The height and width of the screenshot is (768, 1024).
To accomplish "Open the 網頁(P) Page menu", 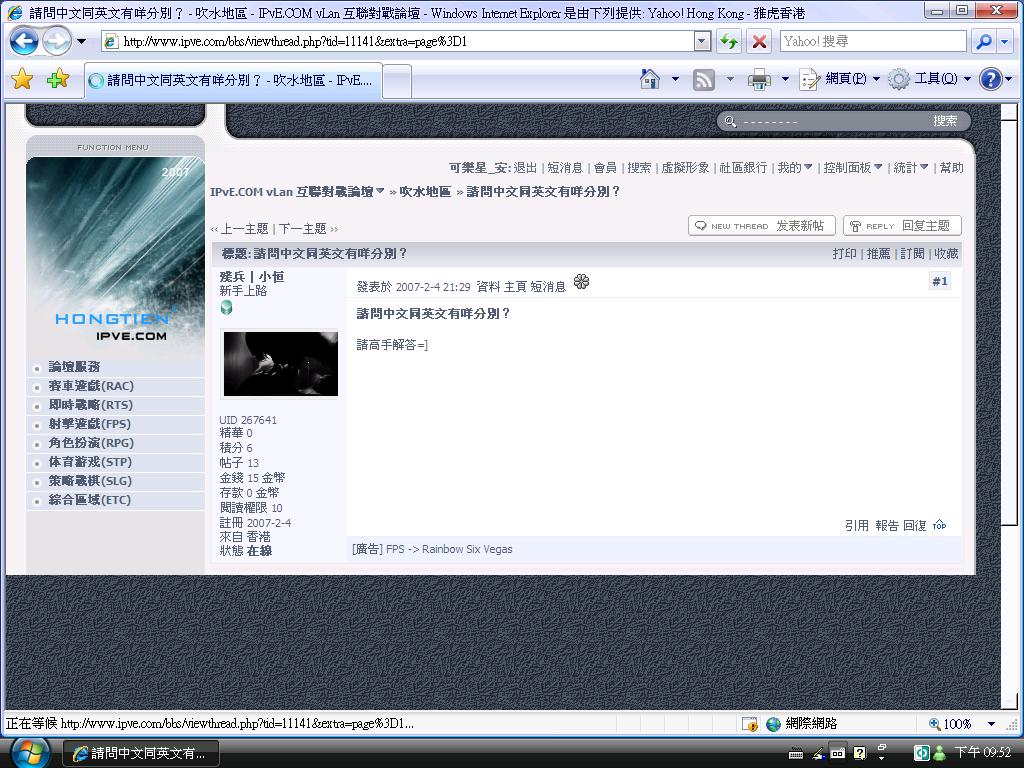I will (x=840, y=80).
